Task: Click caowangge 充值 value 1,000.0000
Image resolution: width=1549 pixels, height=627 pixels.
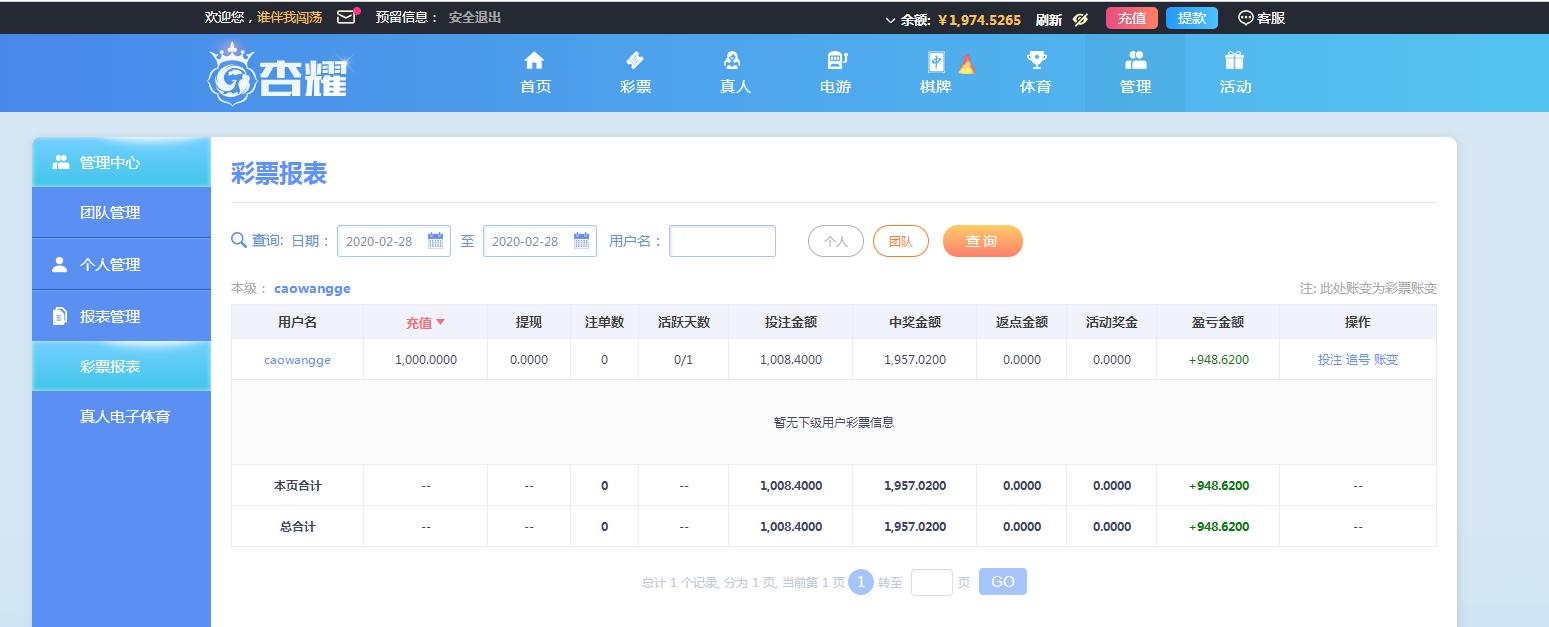Action: (x=426, y=360)
